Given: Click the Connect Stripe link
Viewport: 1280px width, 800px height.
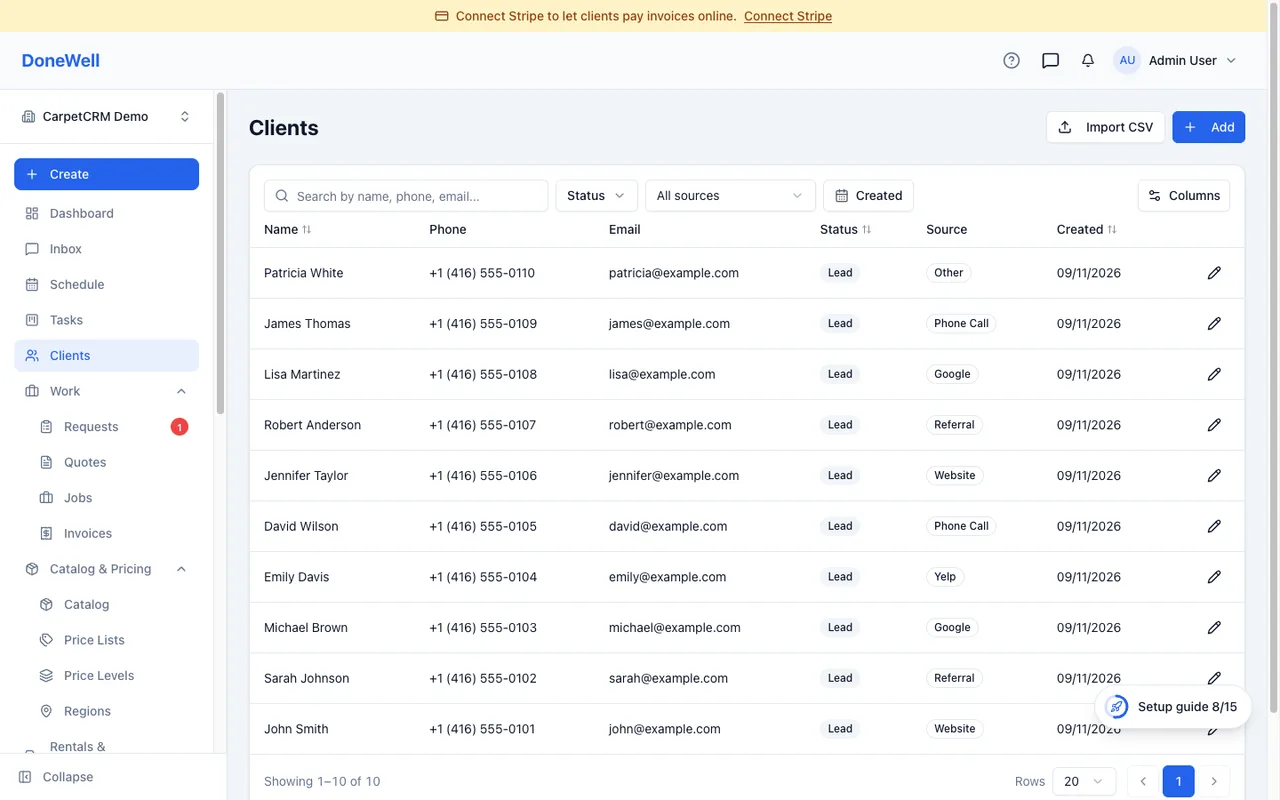Looking at the screenshot, I should point(788,16).
